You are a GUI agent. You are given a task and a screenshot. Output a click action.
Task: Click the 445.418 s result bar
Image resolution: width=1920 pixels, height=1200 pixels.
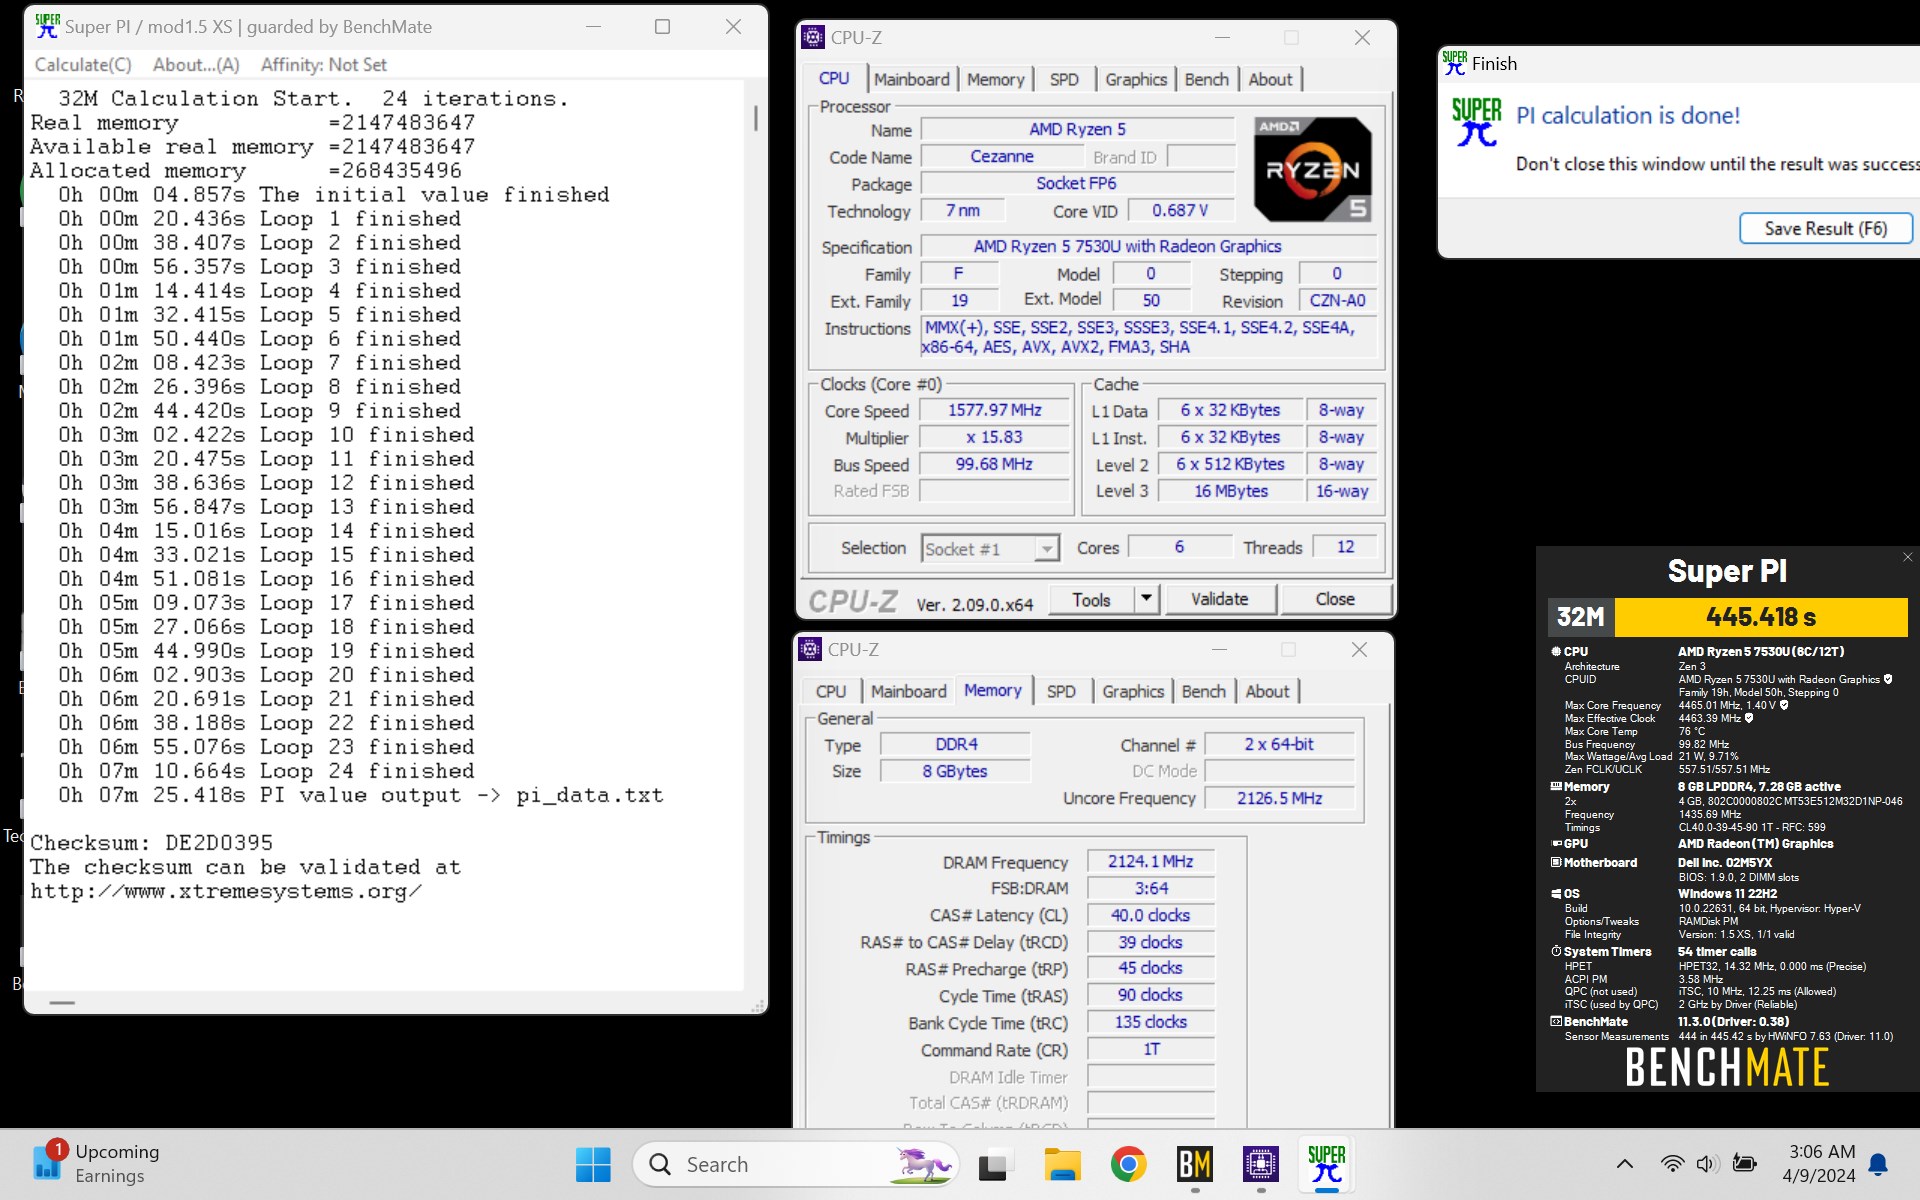(1761, 617)
